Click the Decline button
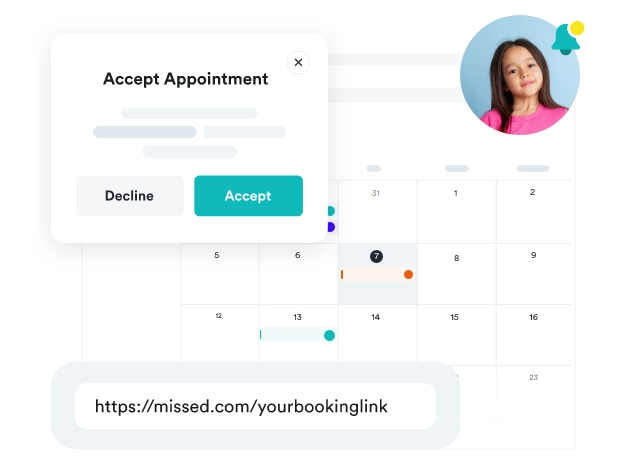This screenshot has height=473, width=635. (x=130, y=196)
